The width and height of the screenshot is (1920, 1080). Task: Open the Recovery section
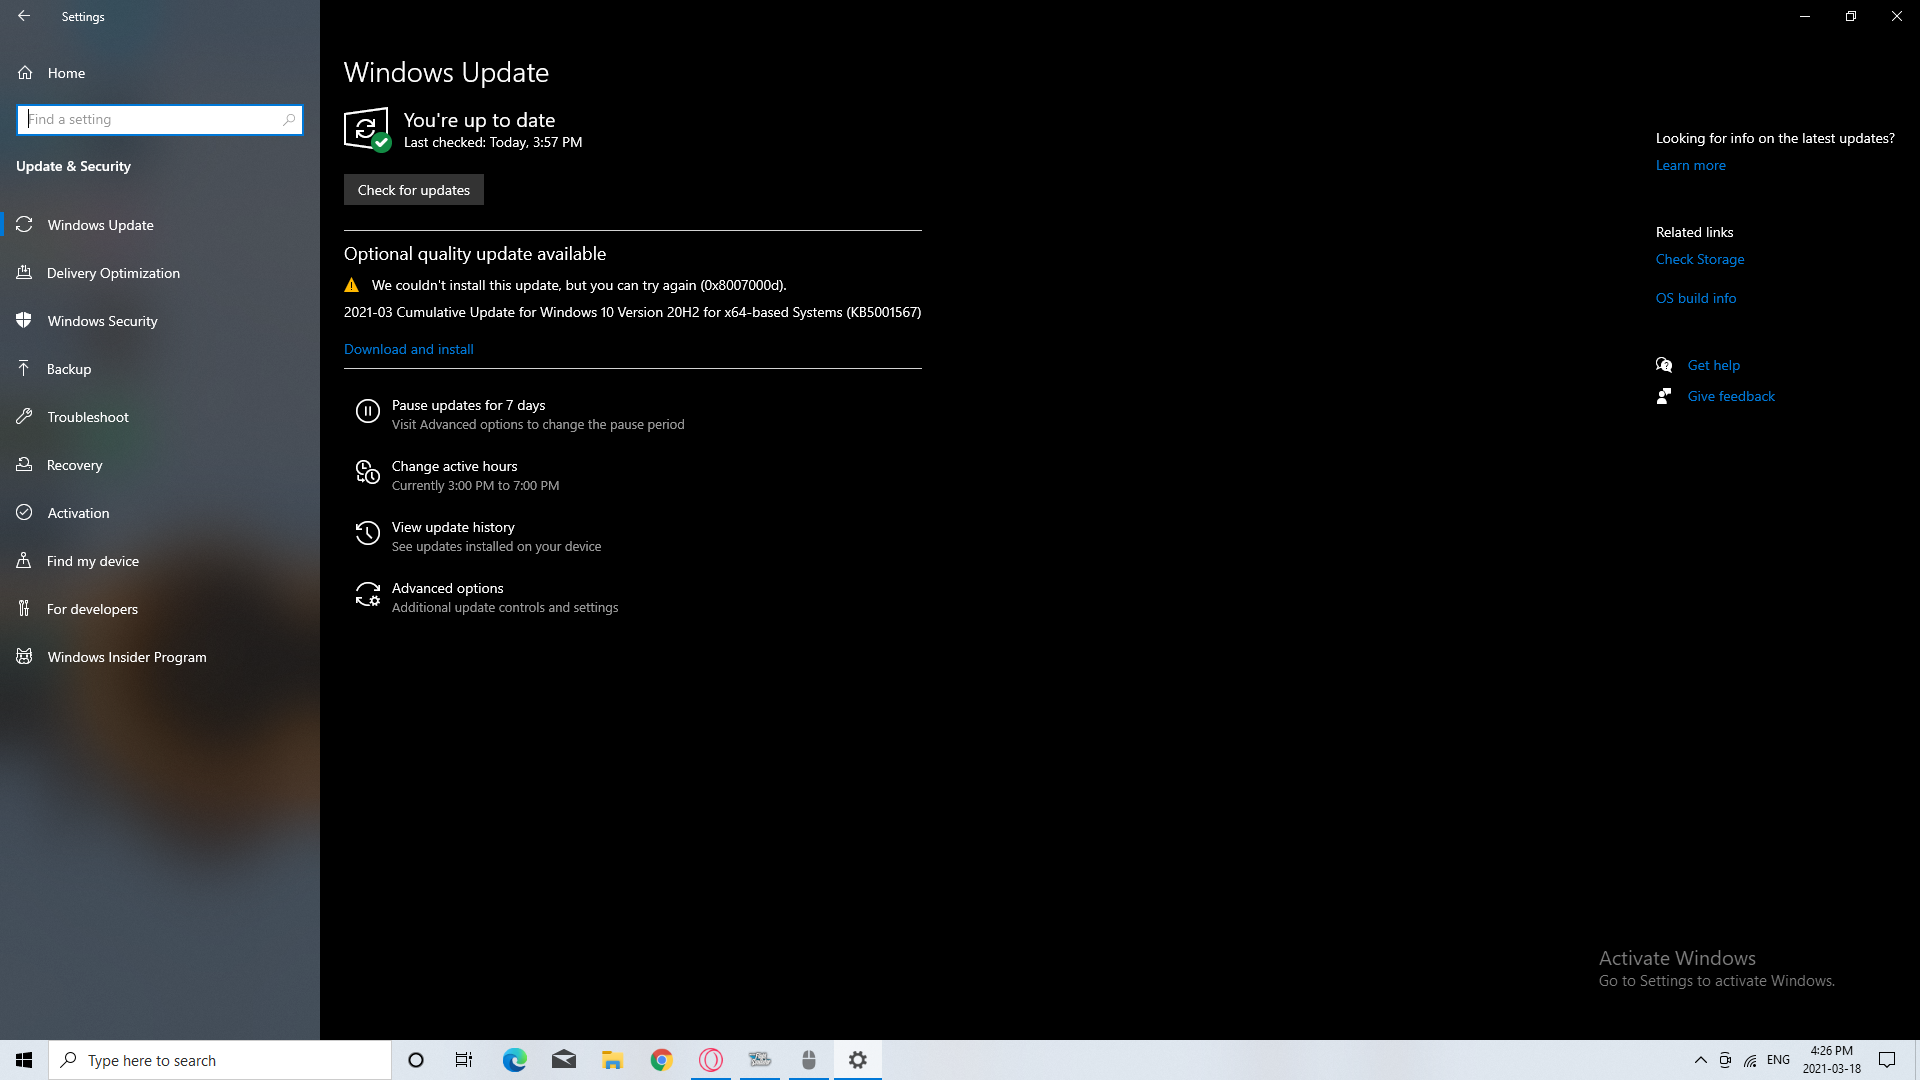click(160, 465)
